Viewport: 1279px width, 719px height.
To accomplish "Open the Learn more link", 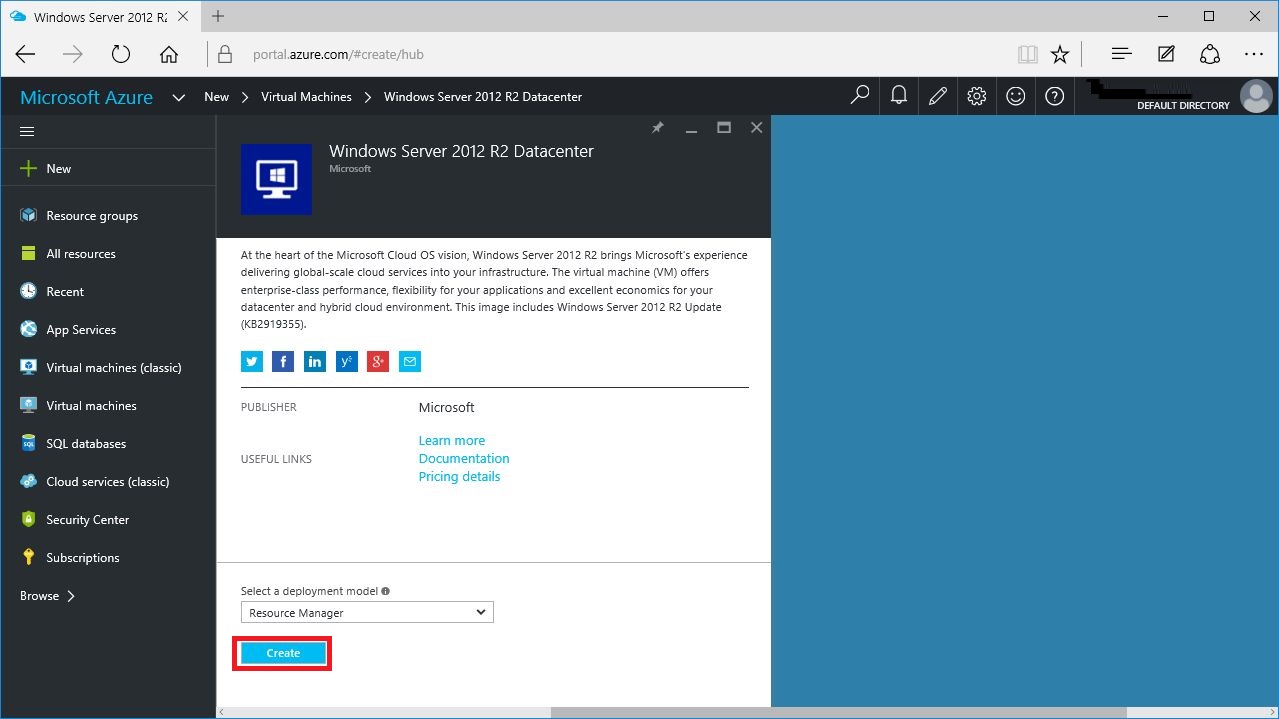I will pyautogui.click(x=451, y=440).
